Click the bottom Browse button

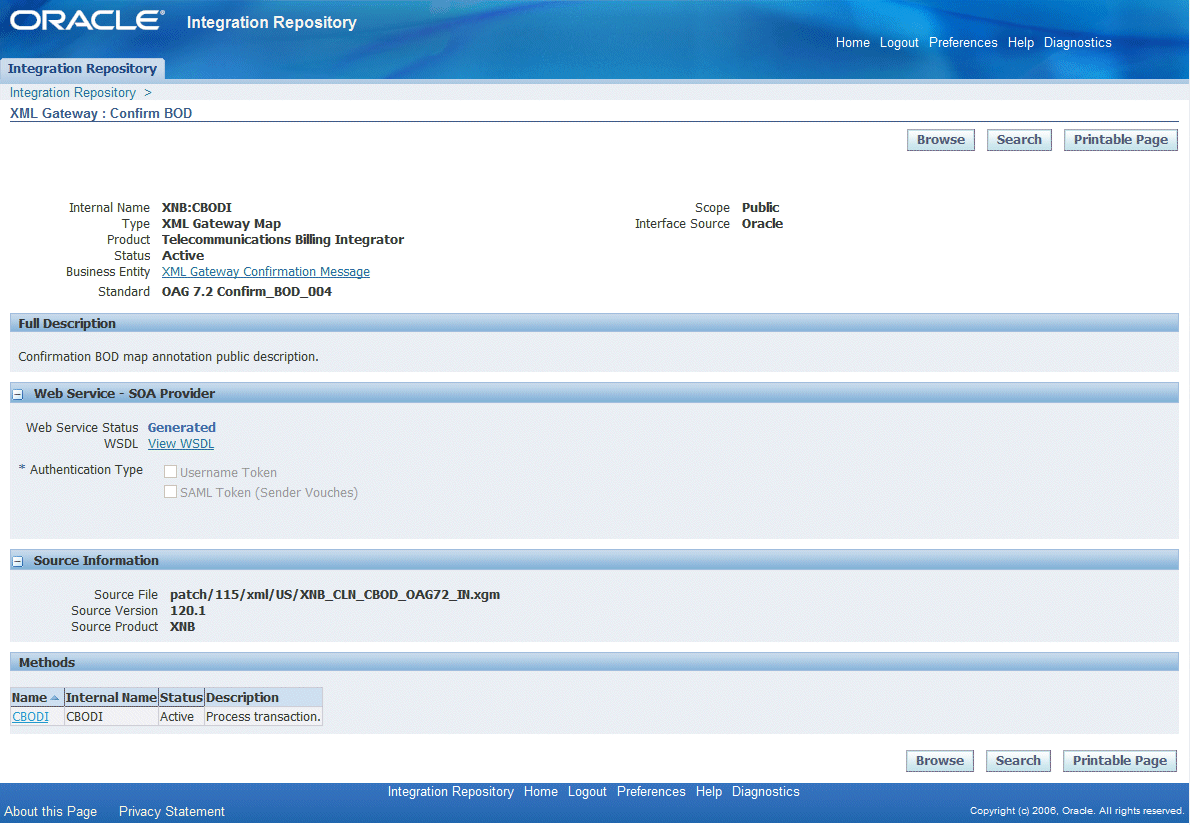point(940,760)
